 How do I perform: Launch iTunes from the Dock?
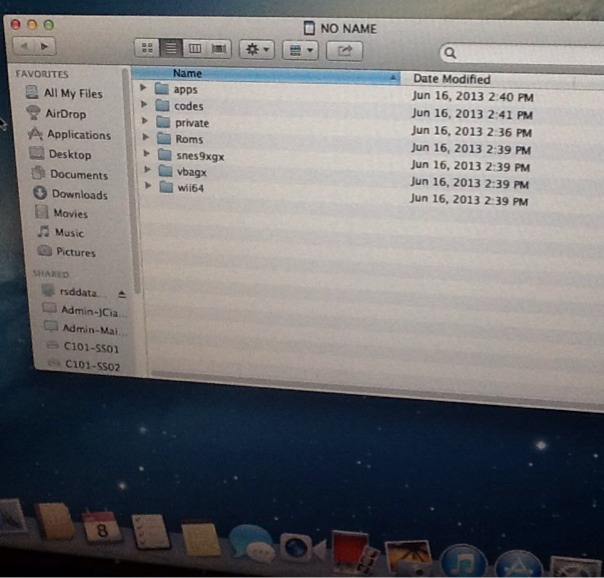click(x=462, y=561)
